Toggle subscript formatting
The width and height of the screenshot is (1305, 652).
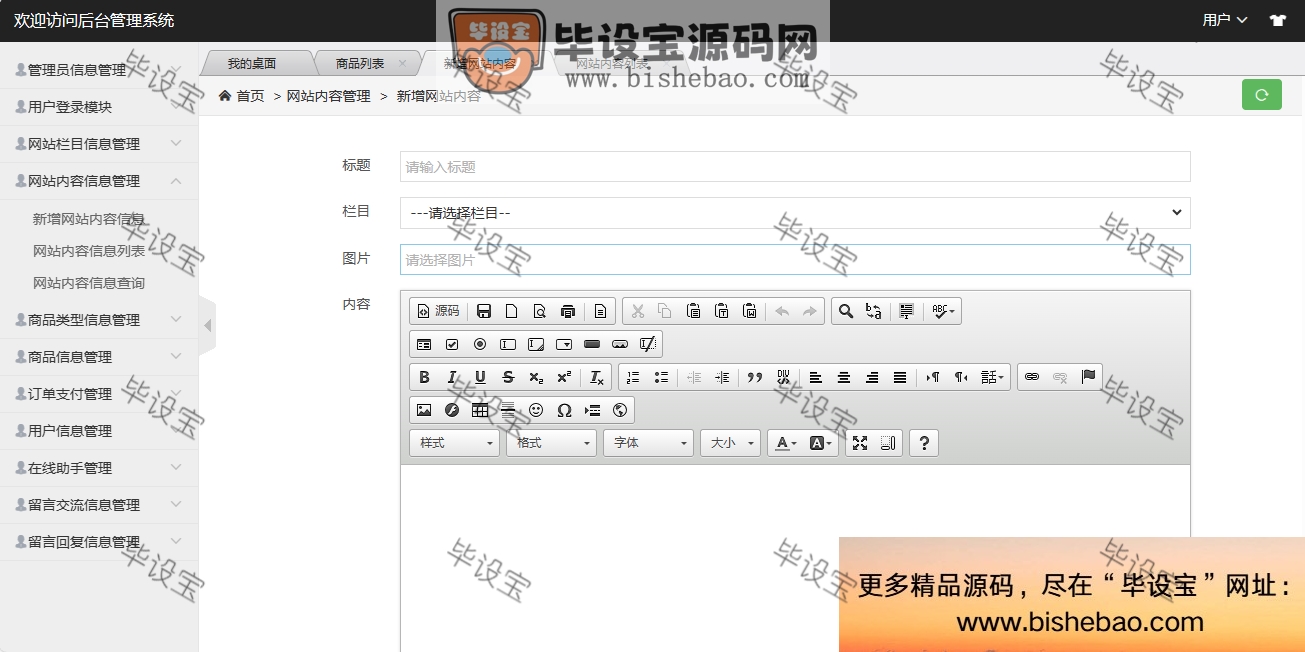pyautogui.click(x=536, y=377)
